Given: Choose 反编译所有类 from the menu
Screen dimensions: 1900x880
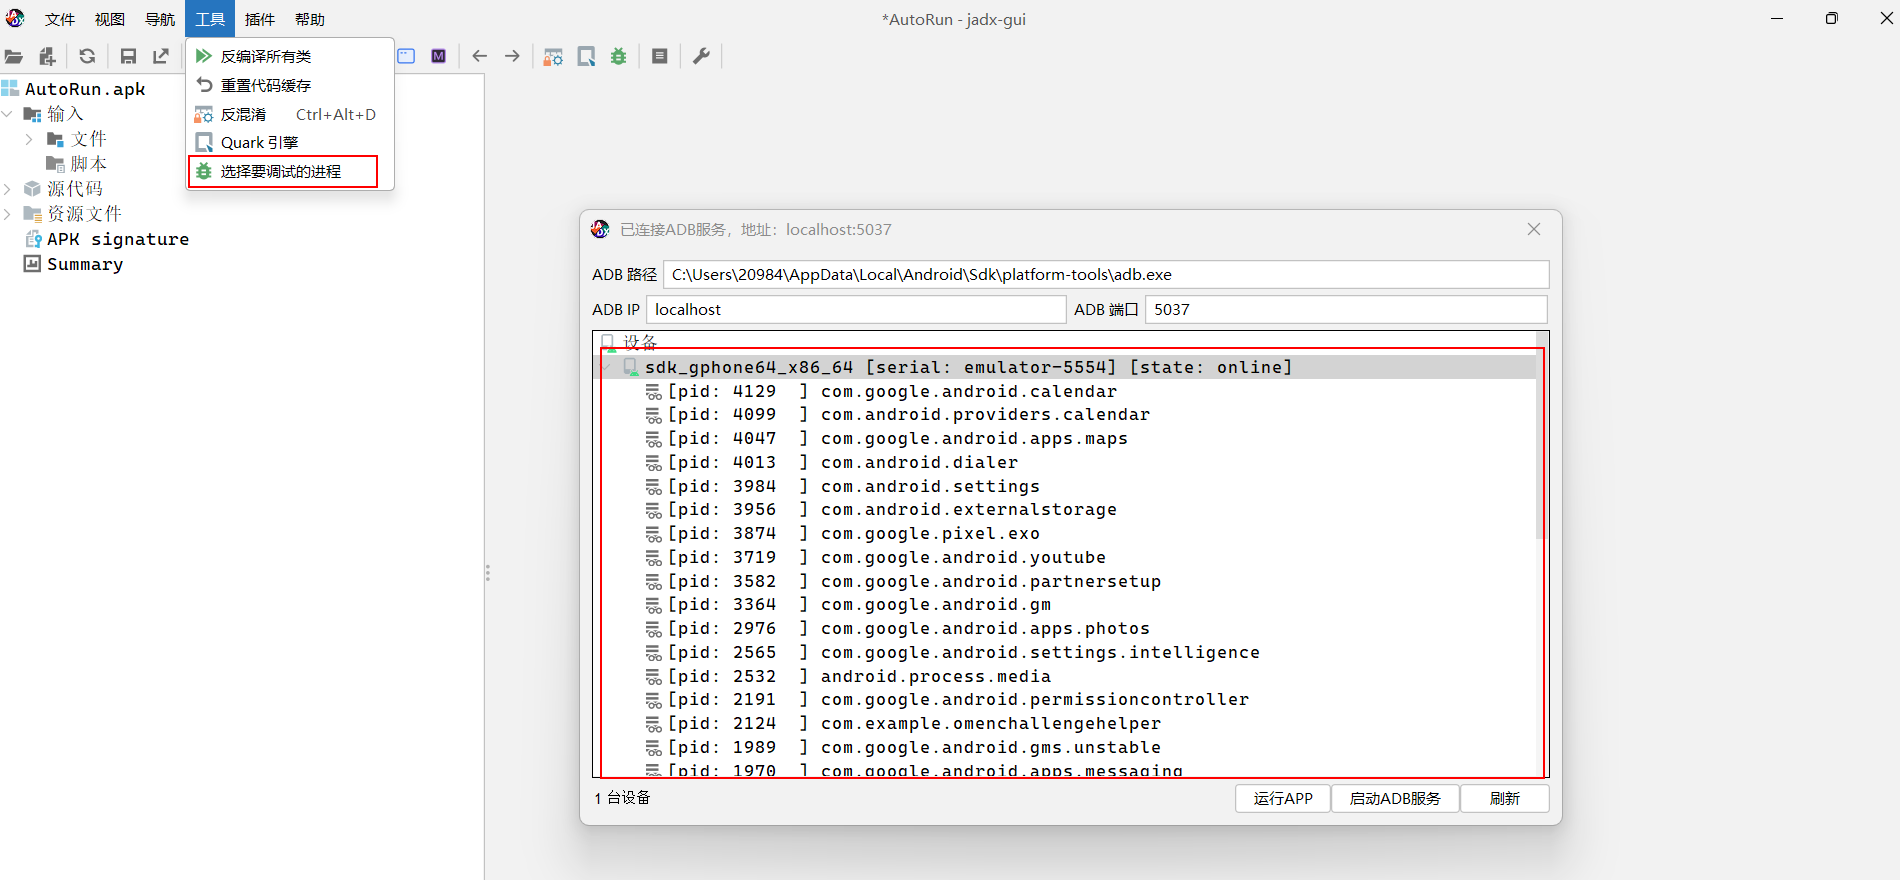Looking at the screenshot, I should click(x=290, y=56).
